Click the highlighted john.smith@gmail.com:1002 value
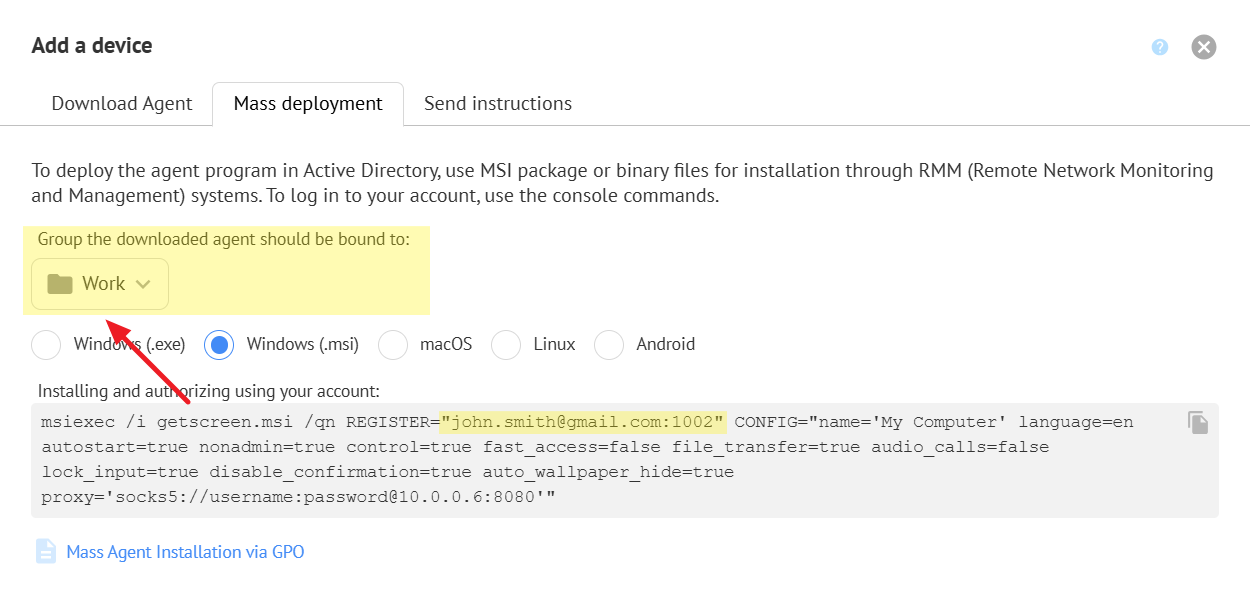The image size is (1250, 598). pos(584,422)
